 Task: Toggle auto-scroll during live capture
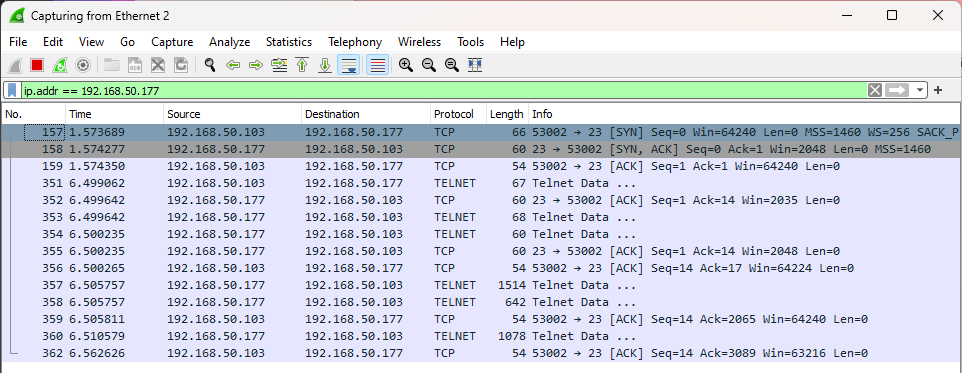pos(348,65)
